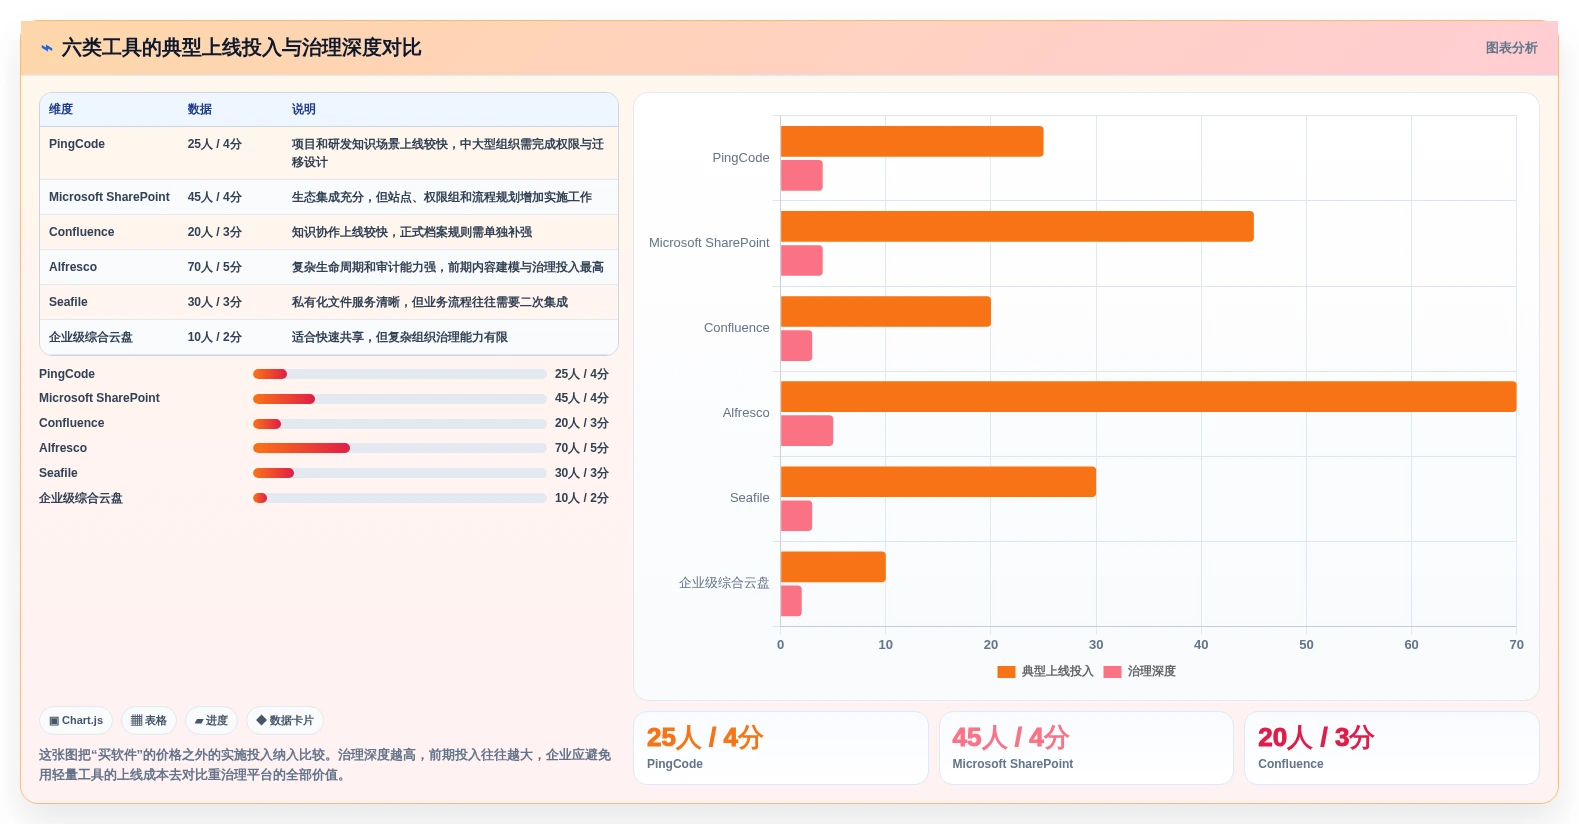This screenshot has height=824, width=1579.
Task: Click the x-axis tick label 70
Action: [x=1516, y=645]
